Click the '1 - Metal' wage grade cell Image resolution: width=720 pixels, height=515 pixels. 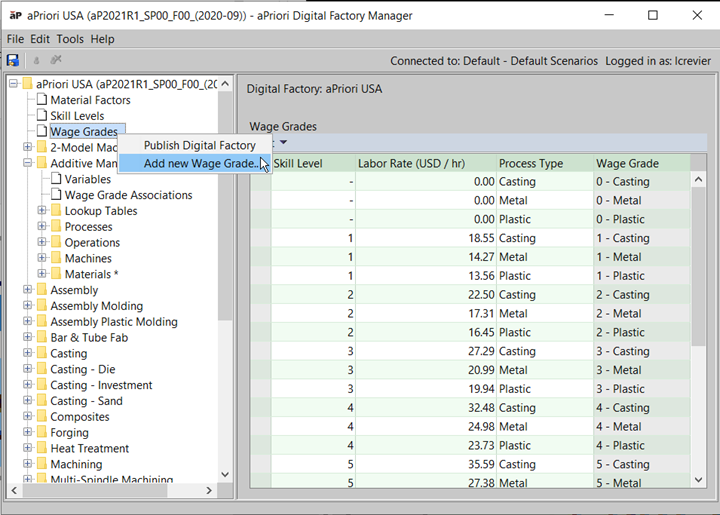pos(641,257)
